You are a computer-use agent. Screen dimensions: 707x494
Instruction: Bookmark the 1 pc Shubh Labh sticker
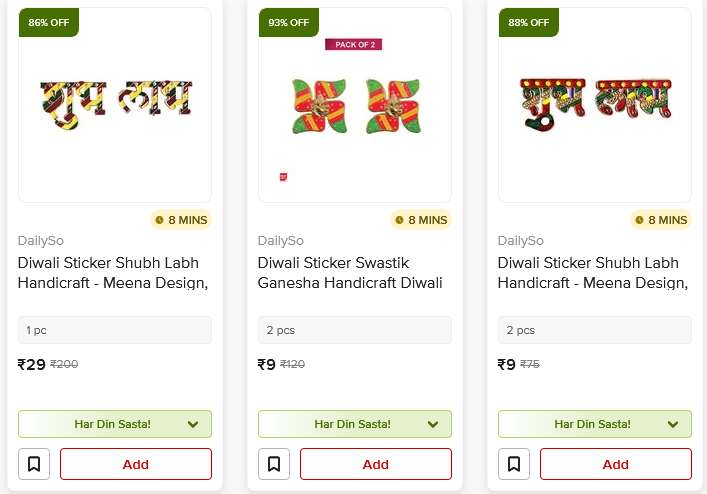click(x=34, y=464)
